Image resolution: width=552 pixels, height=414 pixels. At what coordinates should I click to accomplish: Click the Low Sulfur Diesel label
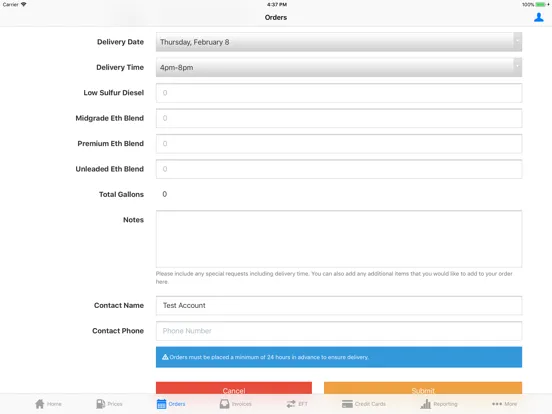tap(114, 93)
